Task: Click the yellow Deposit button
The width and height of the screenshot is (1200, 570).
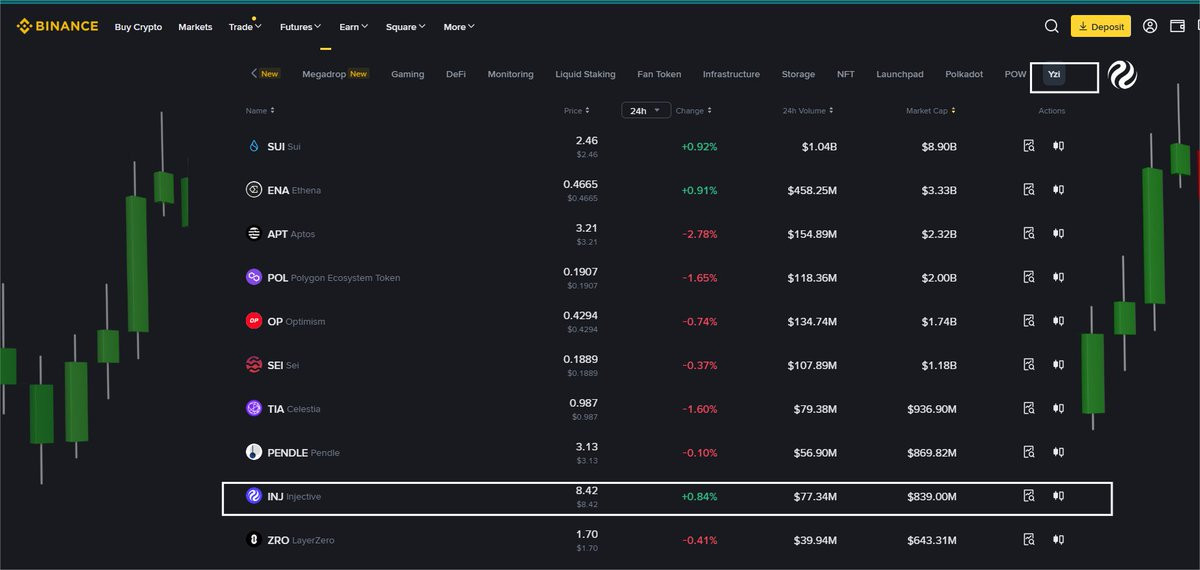Action: click(1100, 27)
